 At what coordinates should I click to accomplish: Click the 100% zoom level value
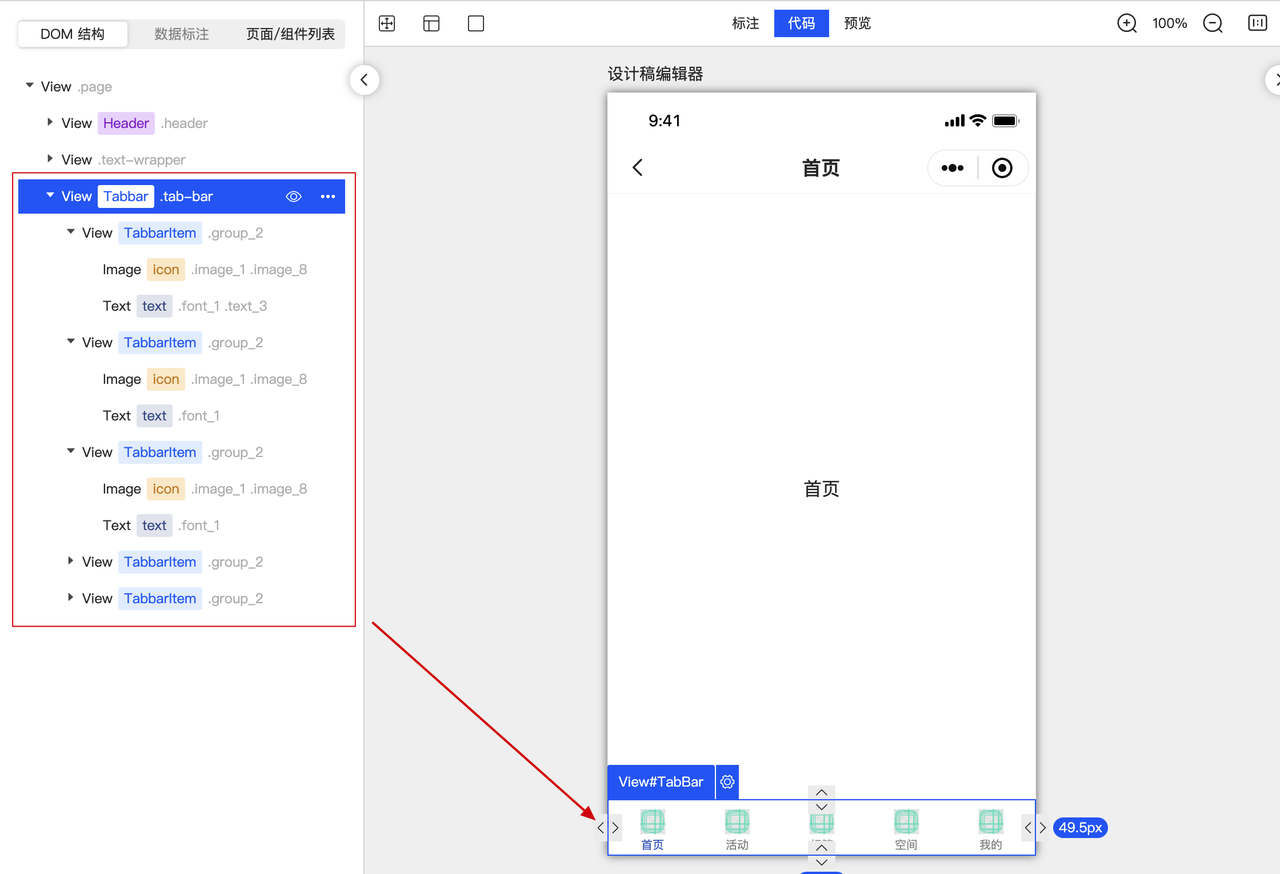tap(1169, 22)
